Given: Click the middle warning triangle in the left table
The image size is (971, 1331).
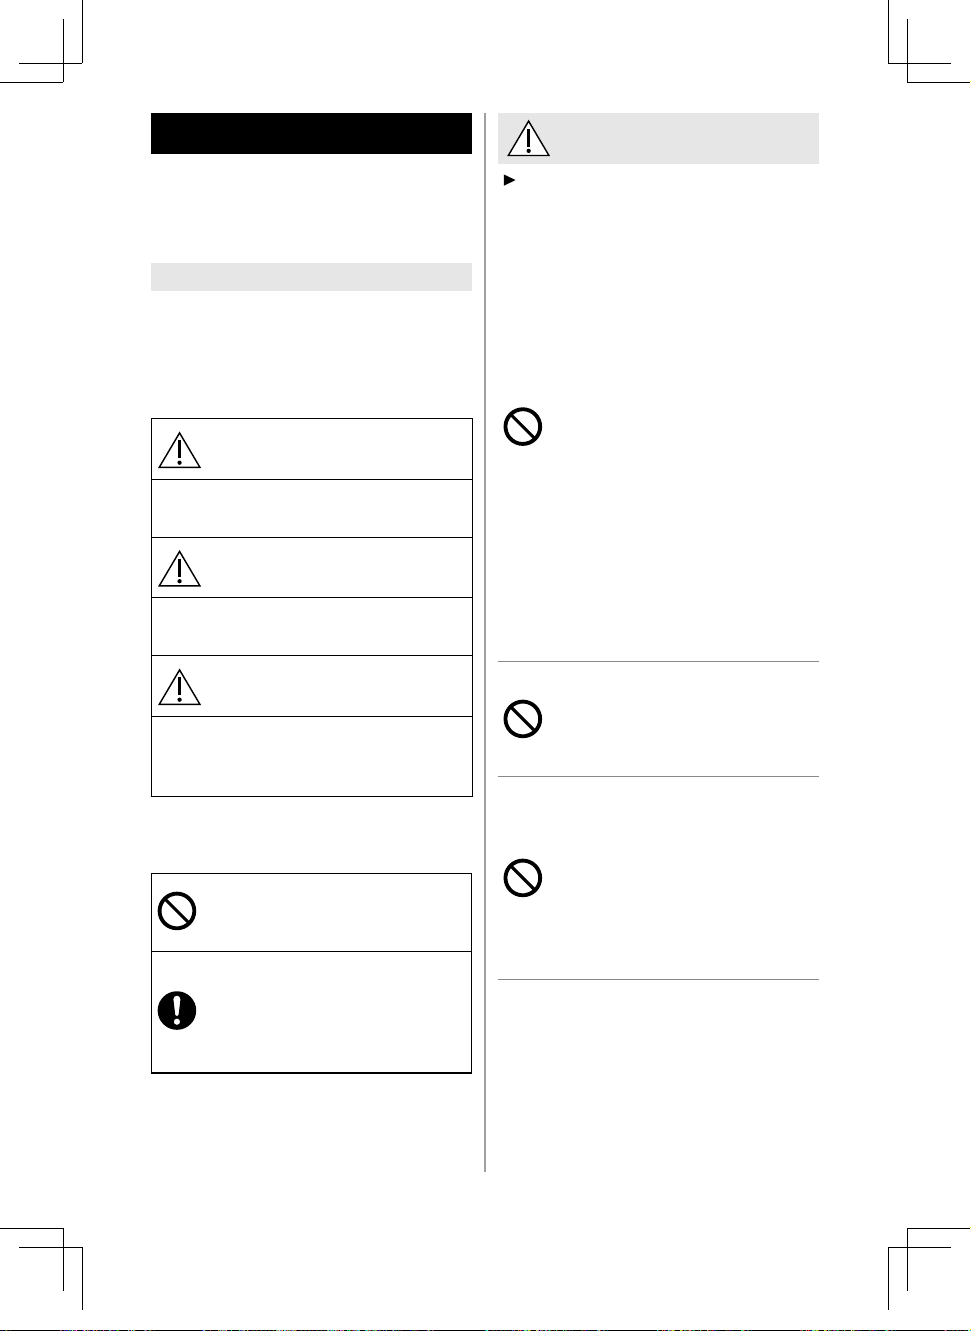Looking at the screenshot, I should (x=179, y=567).
